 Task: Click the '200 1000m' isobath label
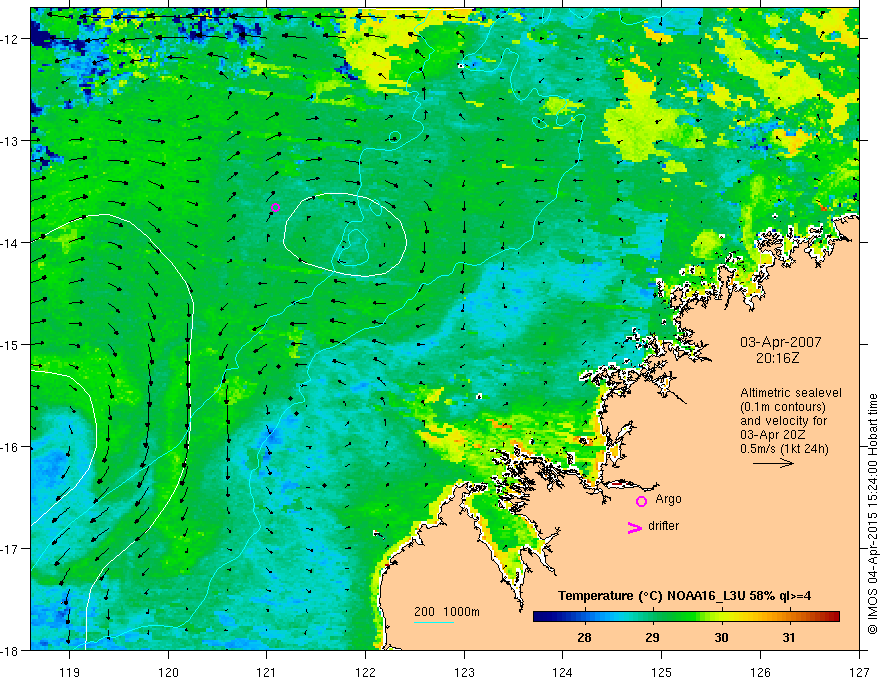point(447,612)
